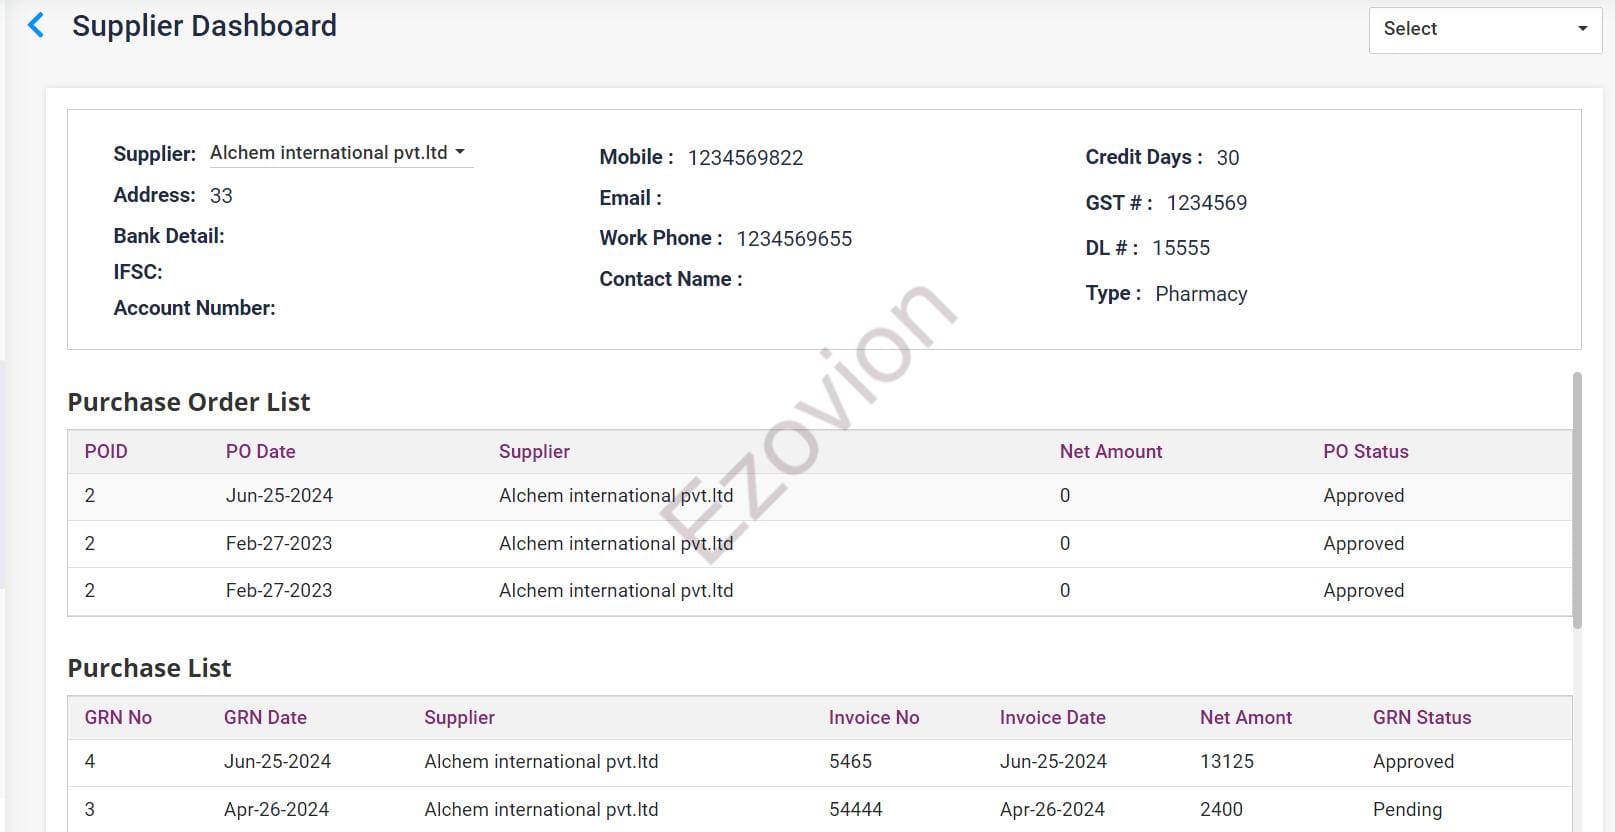The height and width of the screenshot is (832, 1615).
Task: Click the Invoice Date column header
Action: pyautogui.click(x=1052, y=718)
